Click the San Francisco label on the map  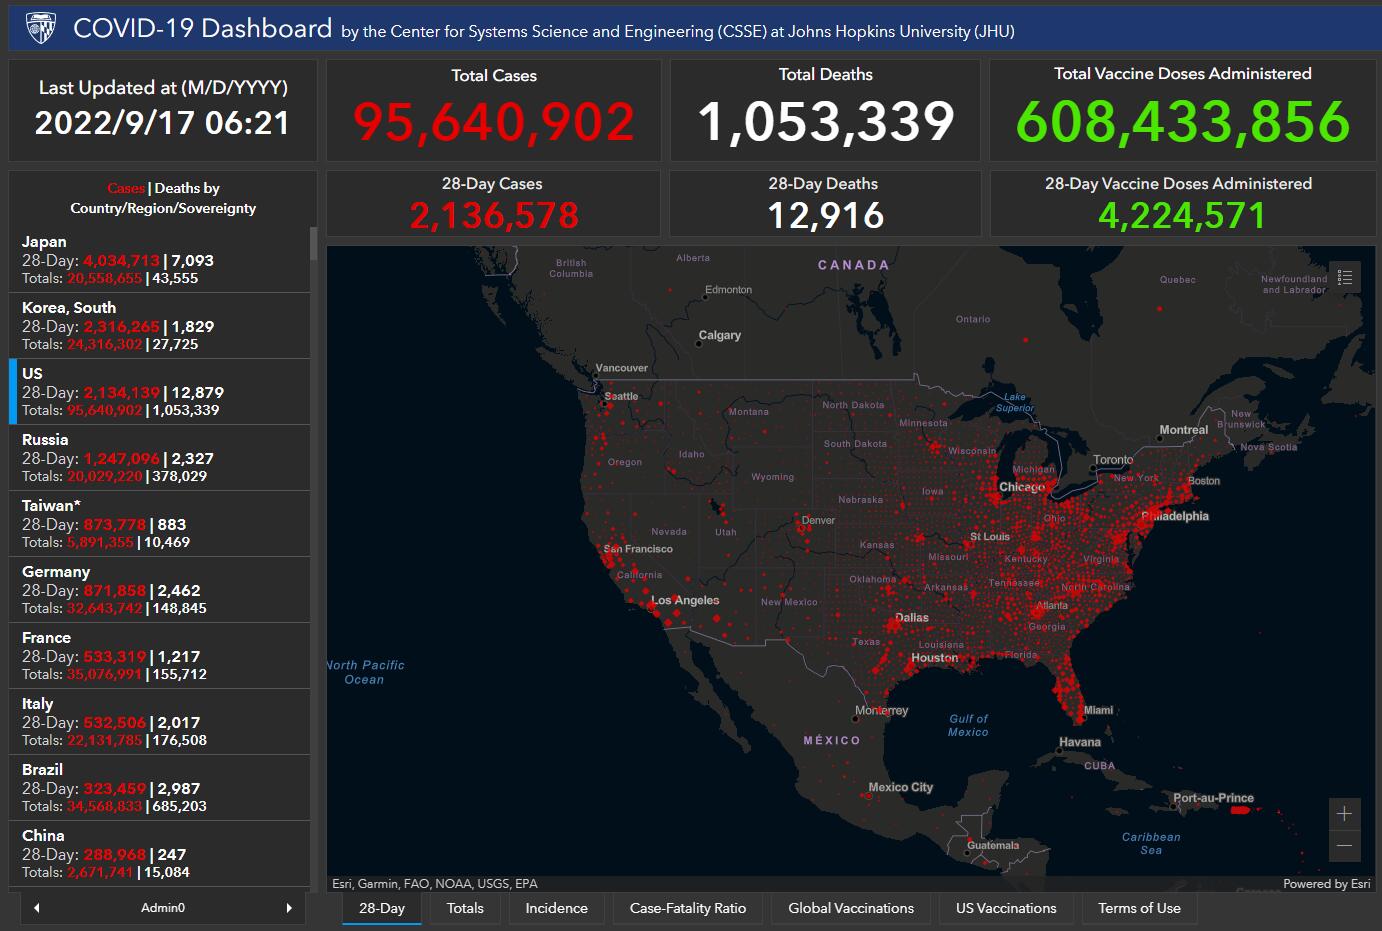click(638, 549)
